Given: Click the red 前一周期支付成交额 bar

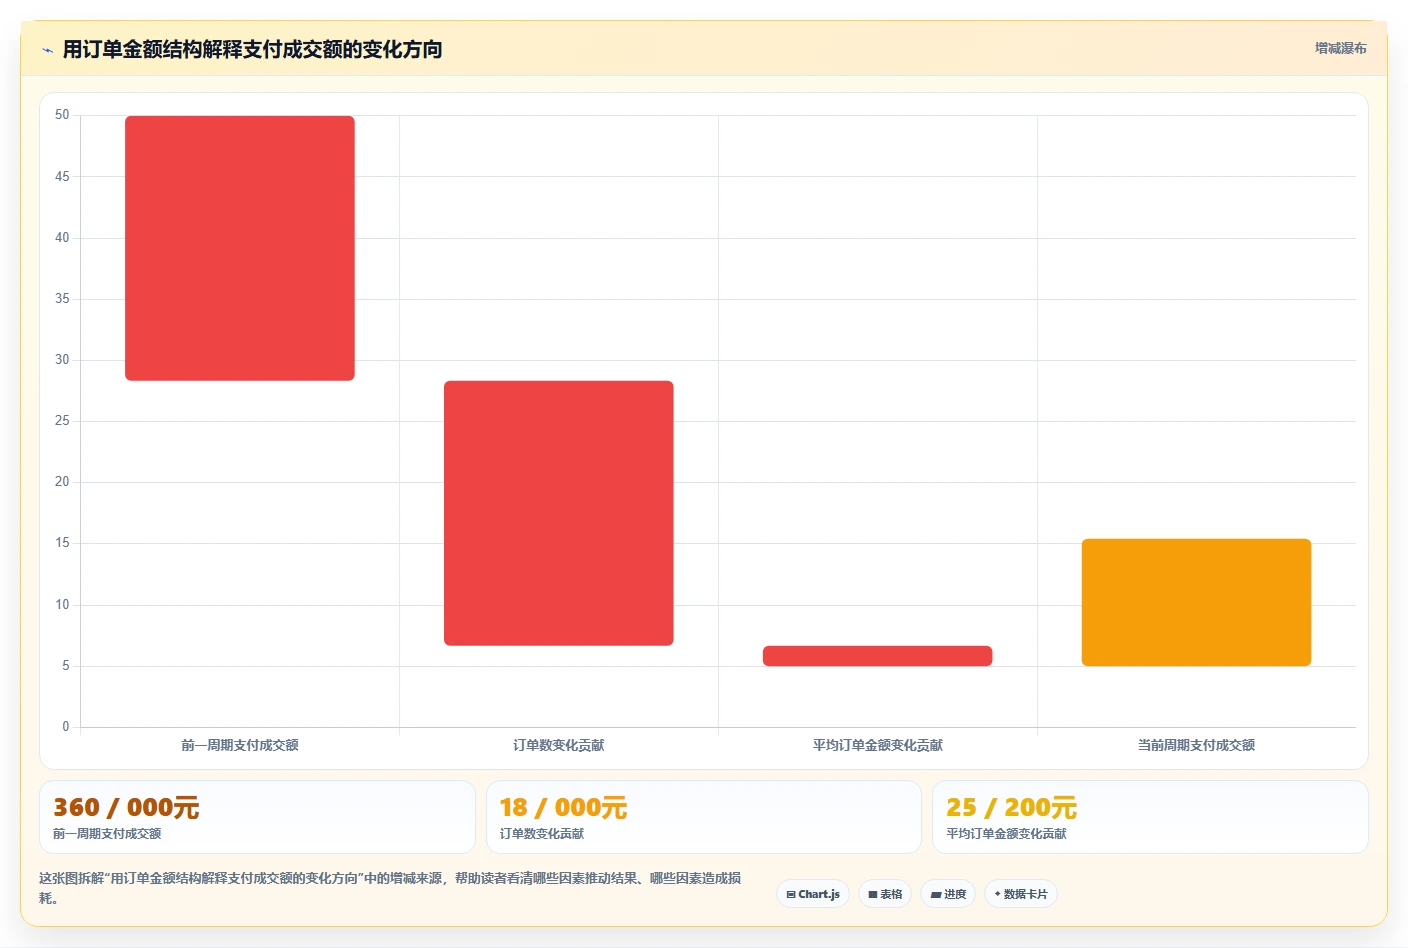Looking at the screenshot, I should tap(240, 248).
